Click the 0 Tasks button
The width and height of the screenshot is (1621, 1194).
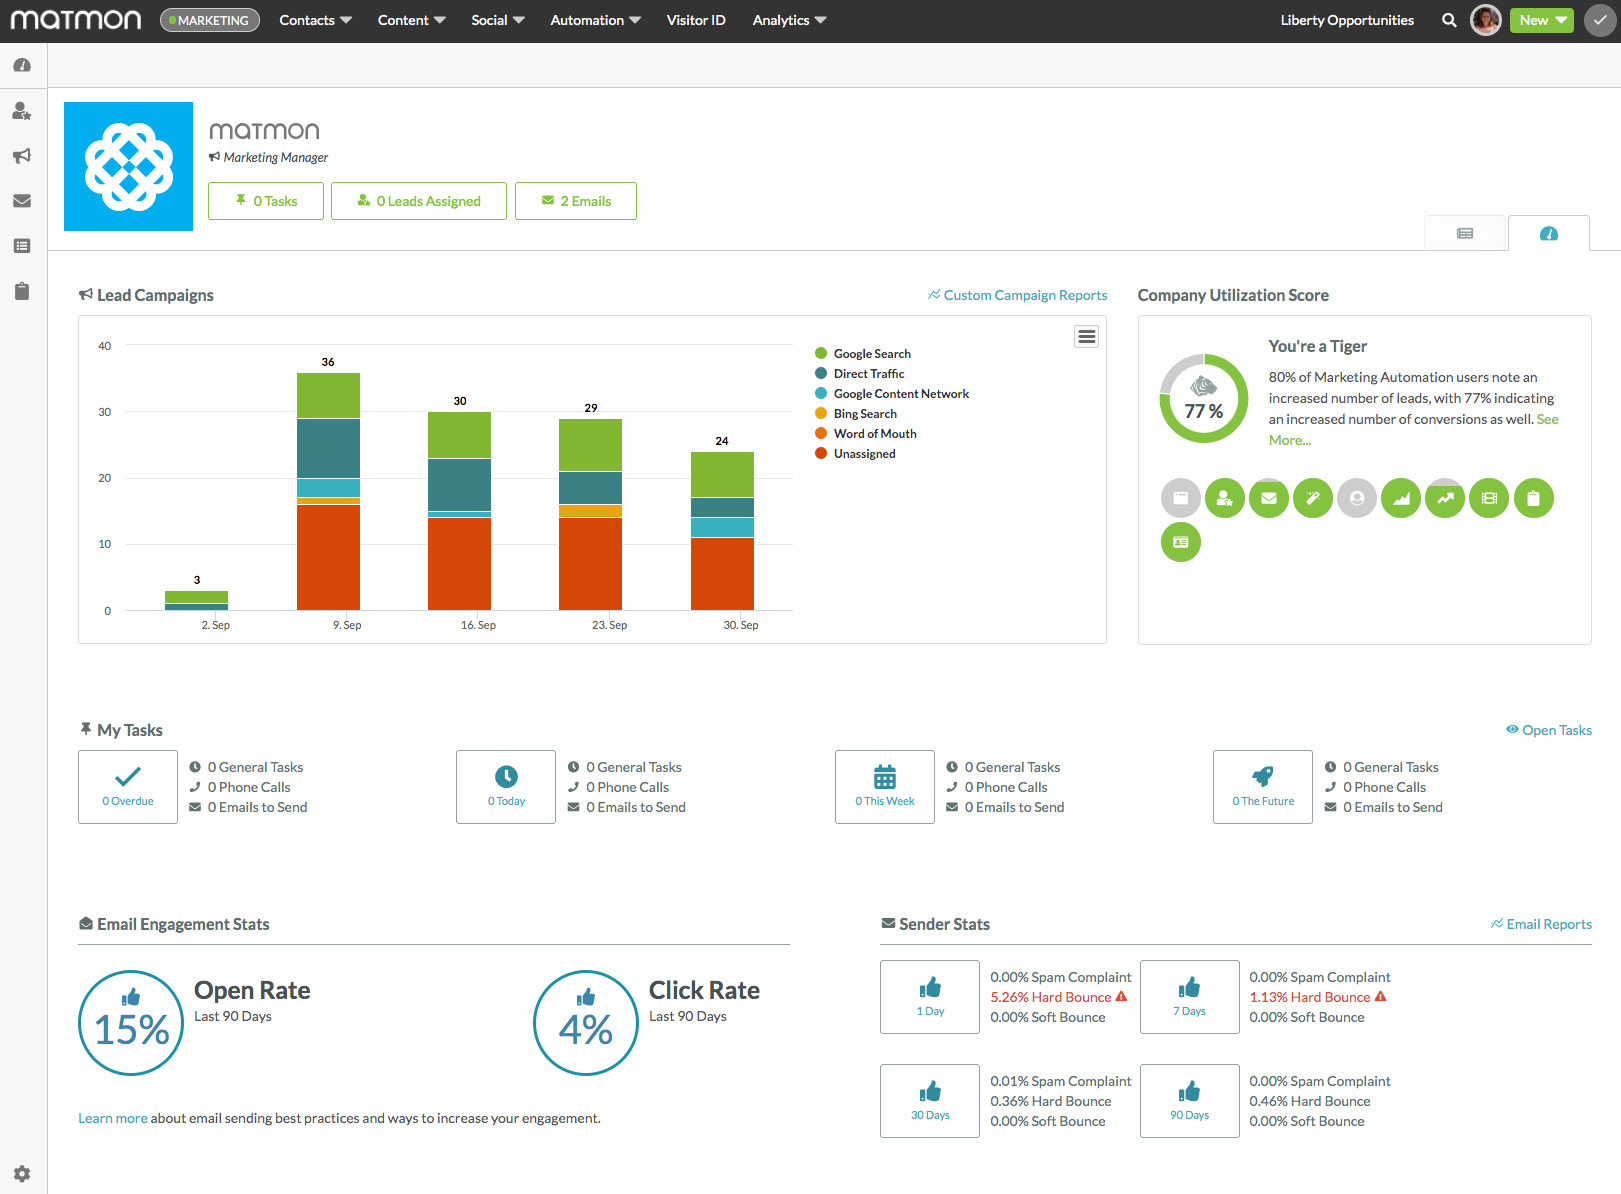pos(266,201)
